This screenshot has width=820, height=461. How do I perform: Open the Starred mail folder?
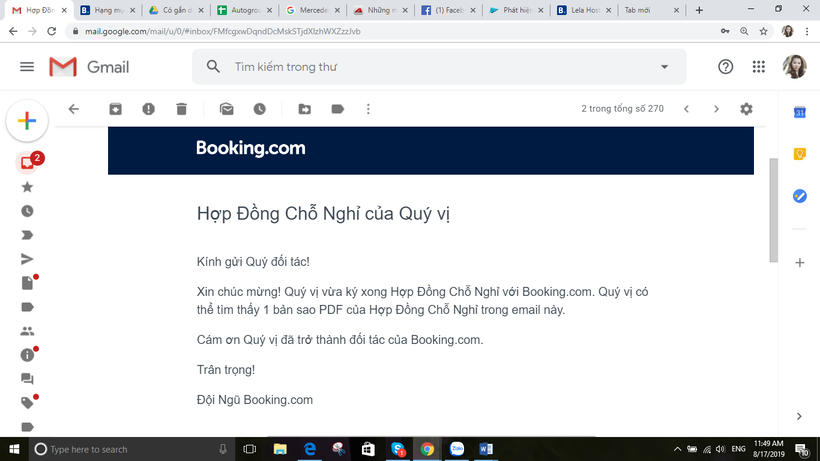point(27,187)
